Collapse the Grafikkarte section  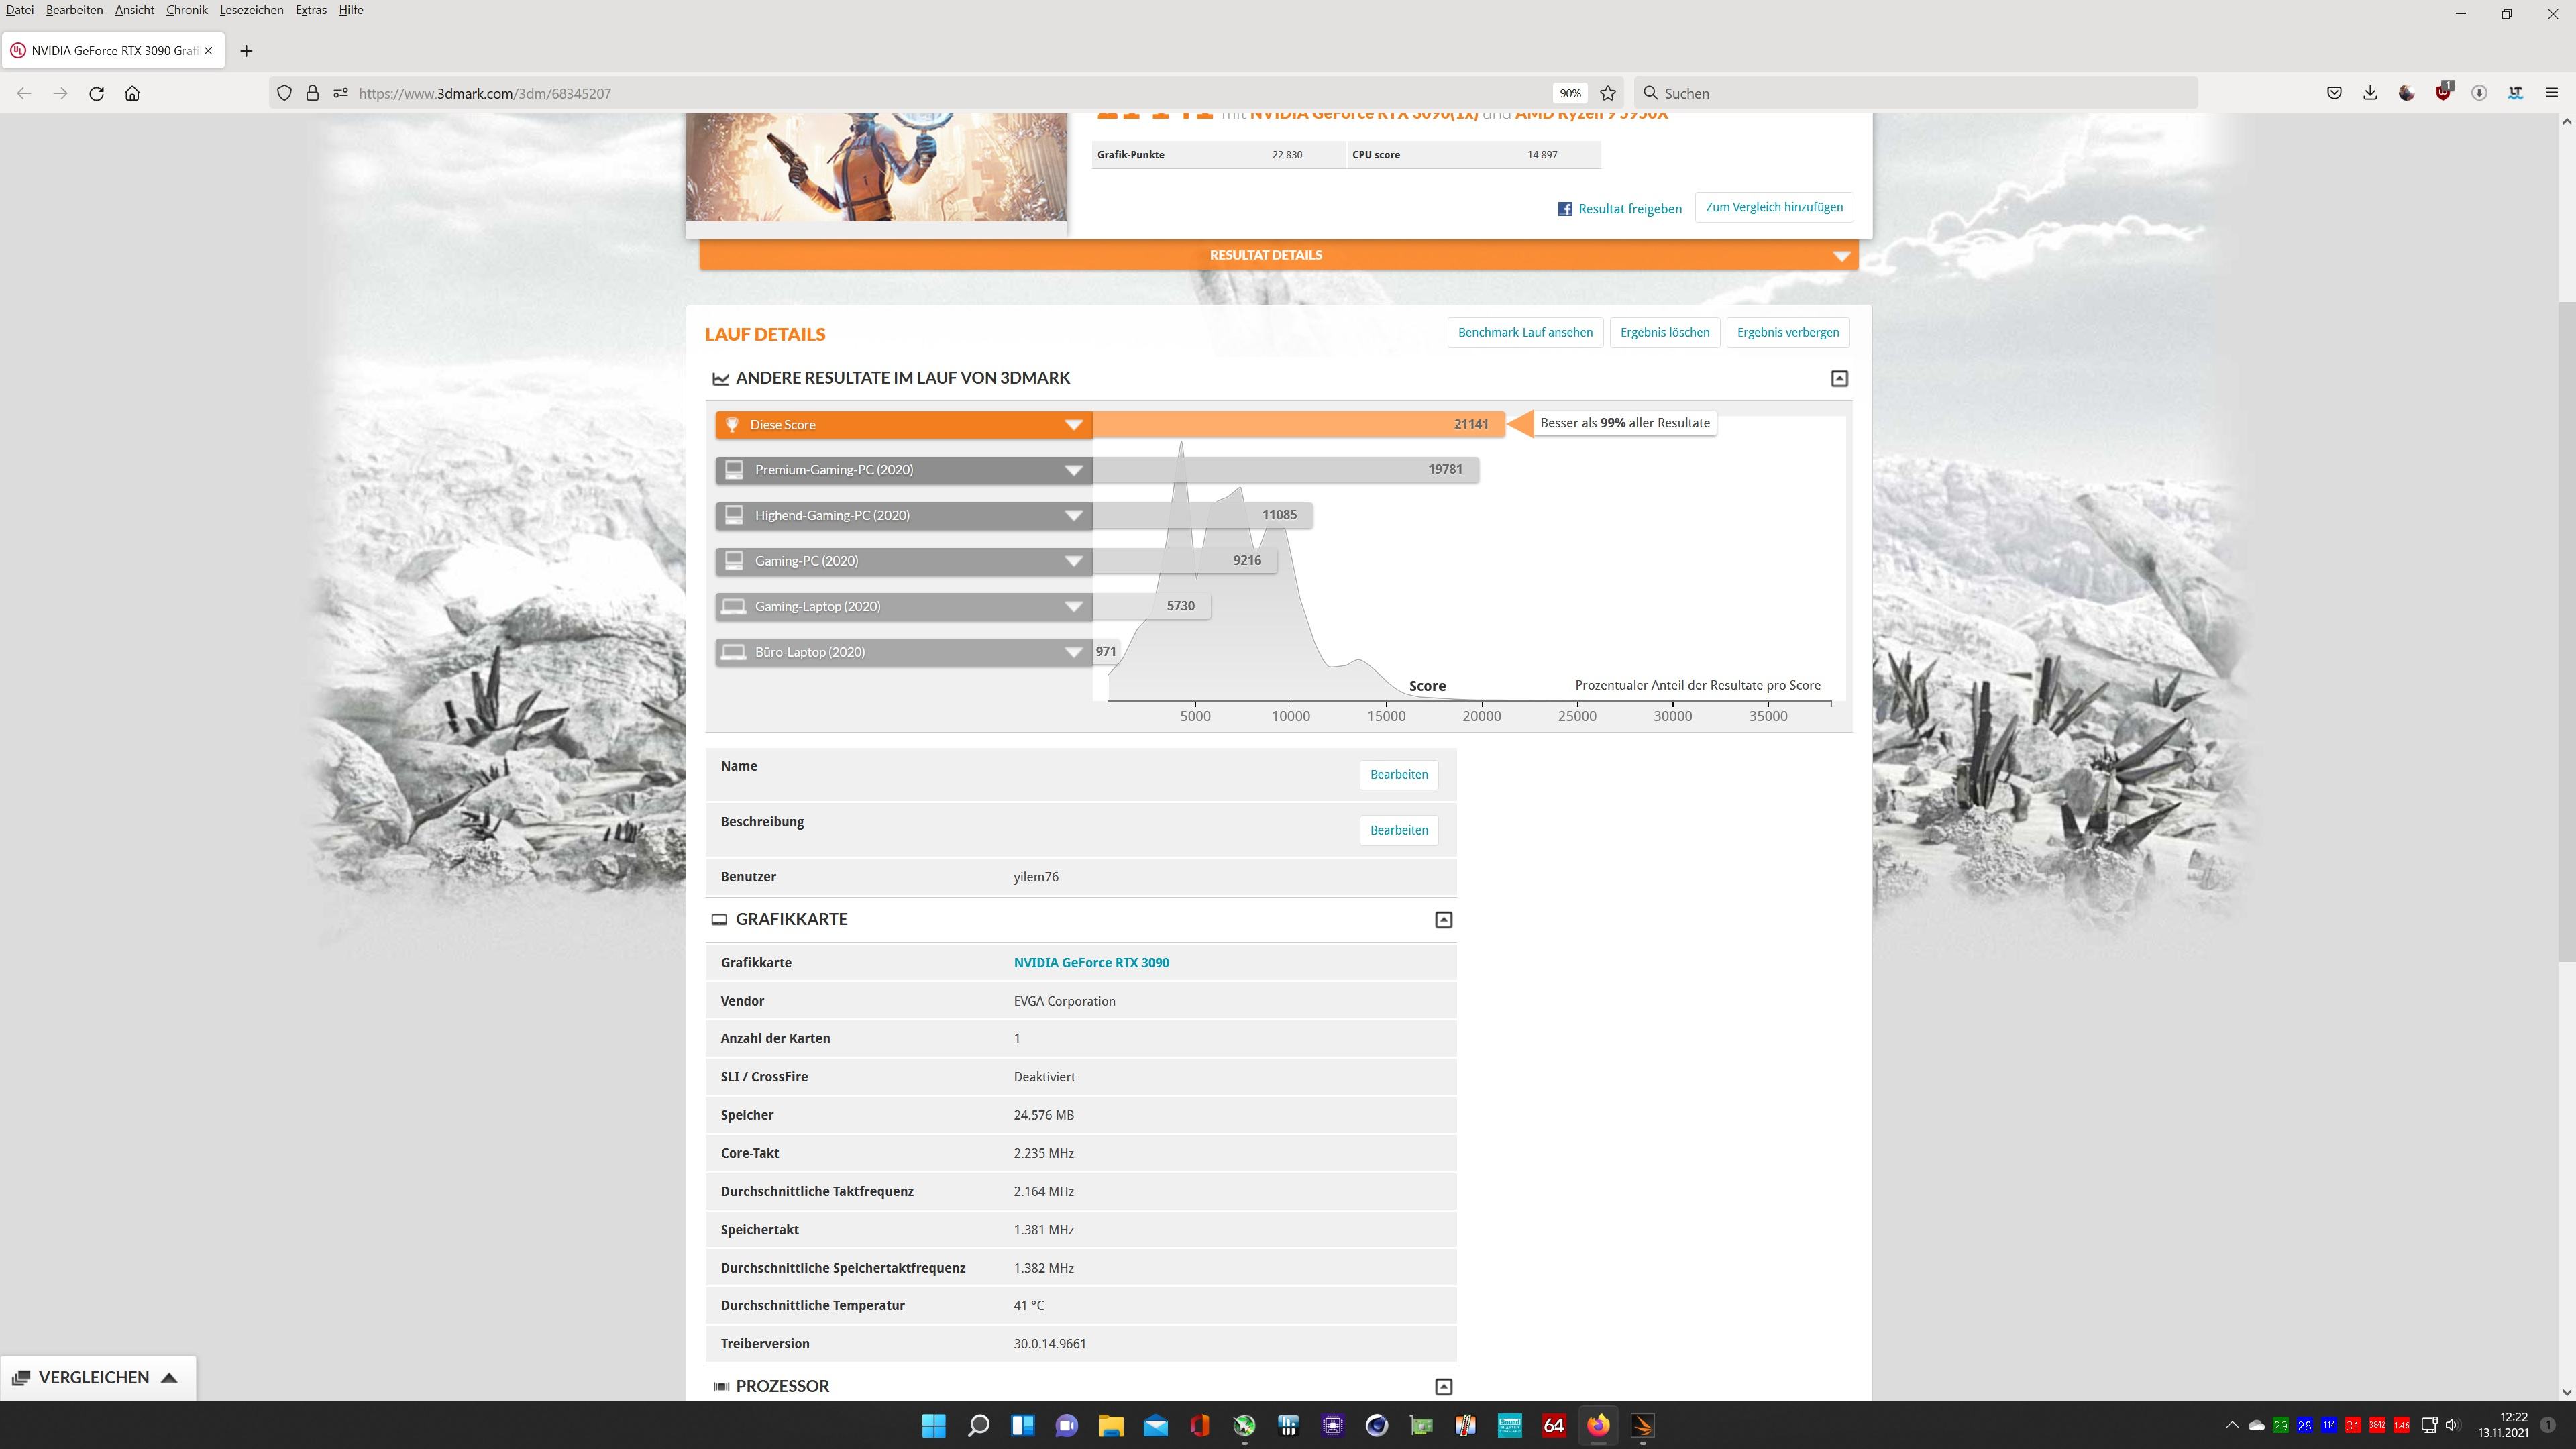[1443, 920]
